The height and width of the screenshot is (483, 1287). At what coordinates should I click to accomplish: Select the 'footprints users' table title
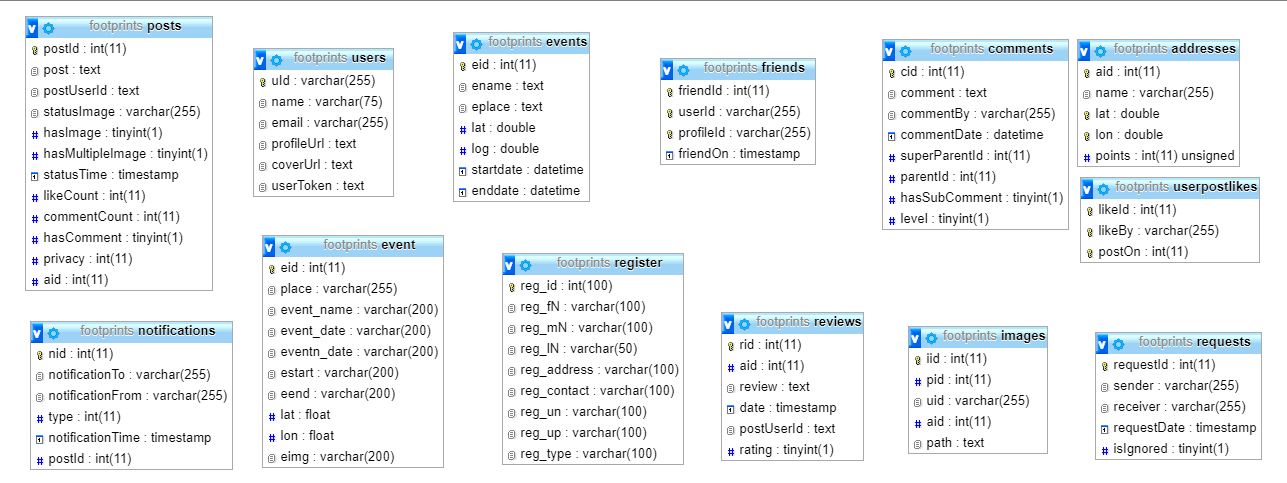pyautogui.click(x=340, y=58)
